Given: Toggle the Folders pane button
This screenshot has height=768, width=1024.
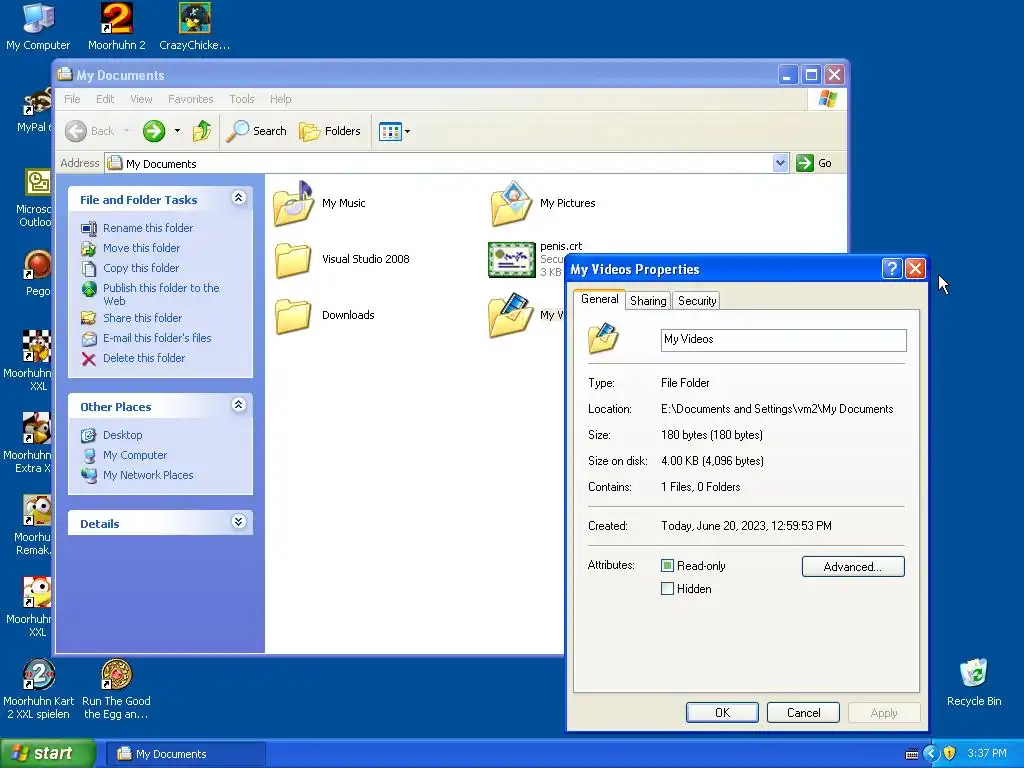Looking at the screenshot, I should point(330,131).
